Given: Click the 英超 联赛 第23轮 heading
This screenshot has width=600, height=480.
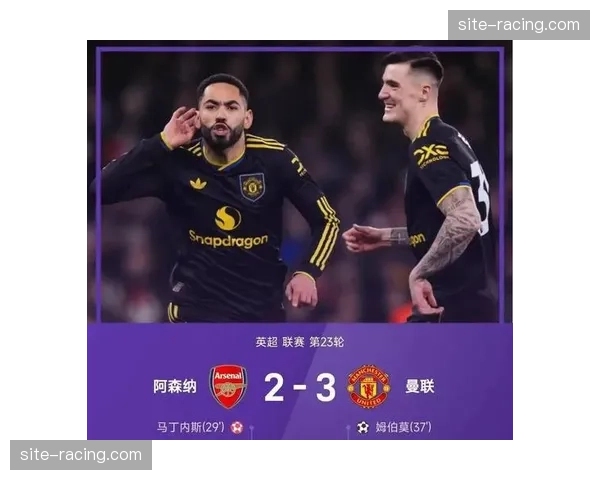Looking at the screenshot, I should 300,342.
